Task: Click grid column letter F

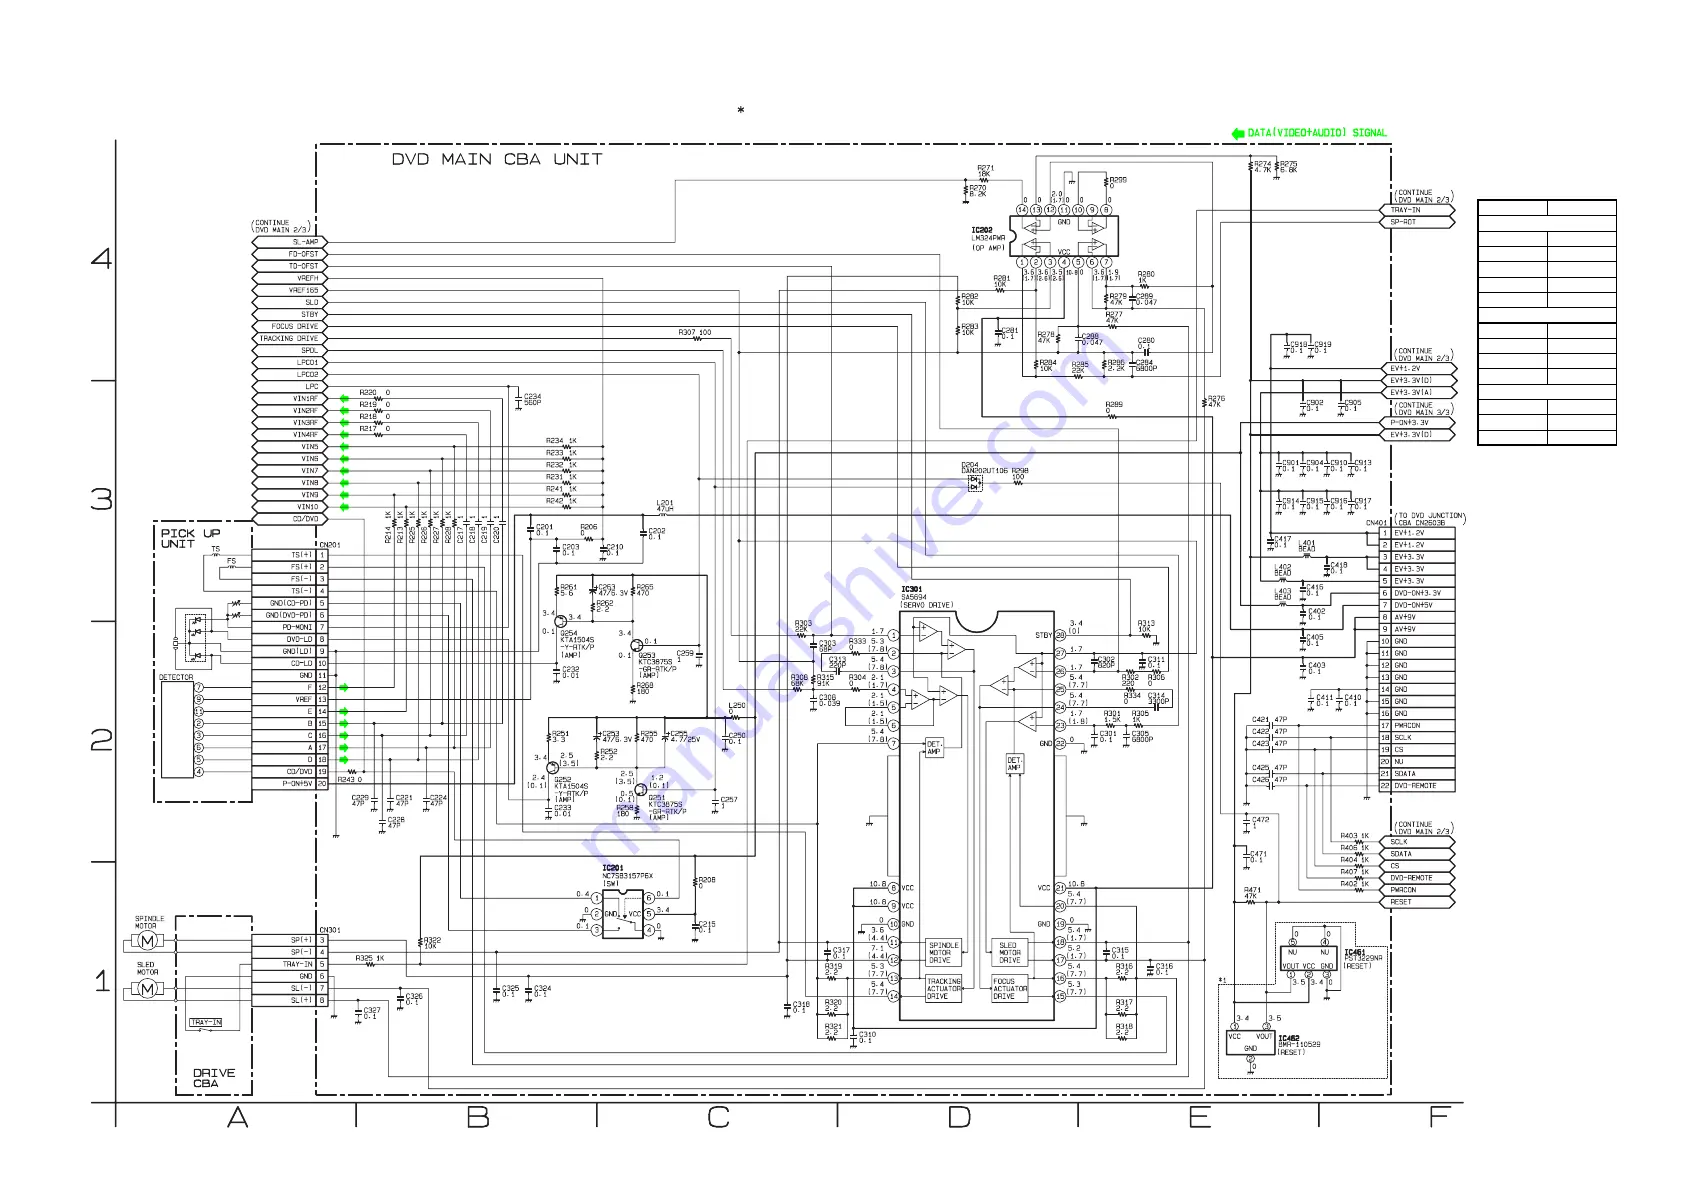Action: point(1440,1117)
